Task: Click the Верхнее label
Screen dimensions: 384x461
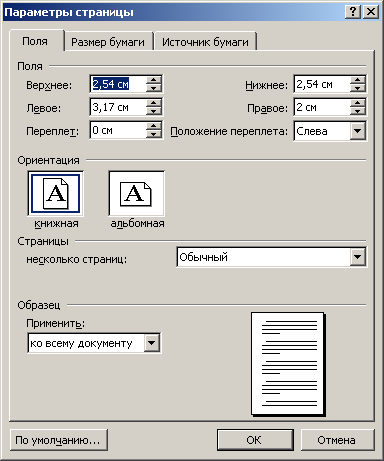Action: 49,85
